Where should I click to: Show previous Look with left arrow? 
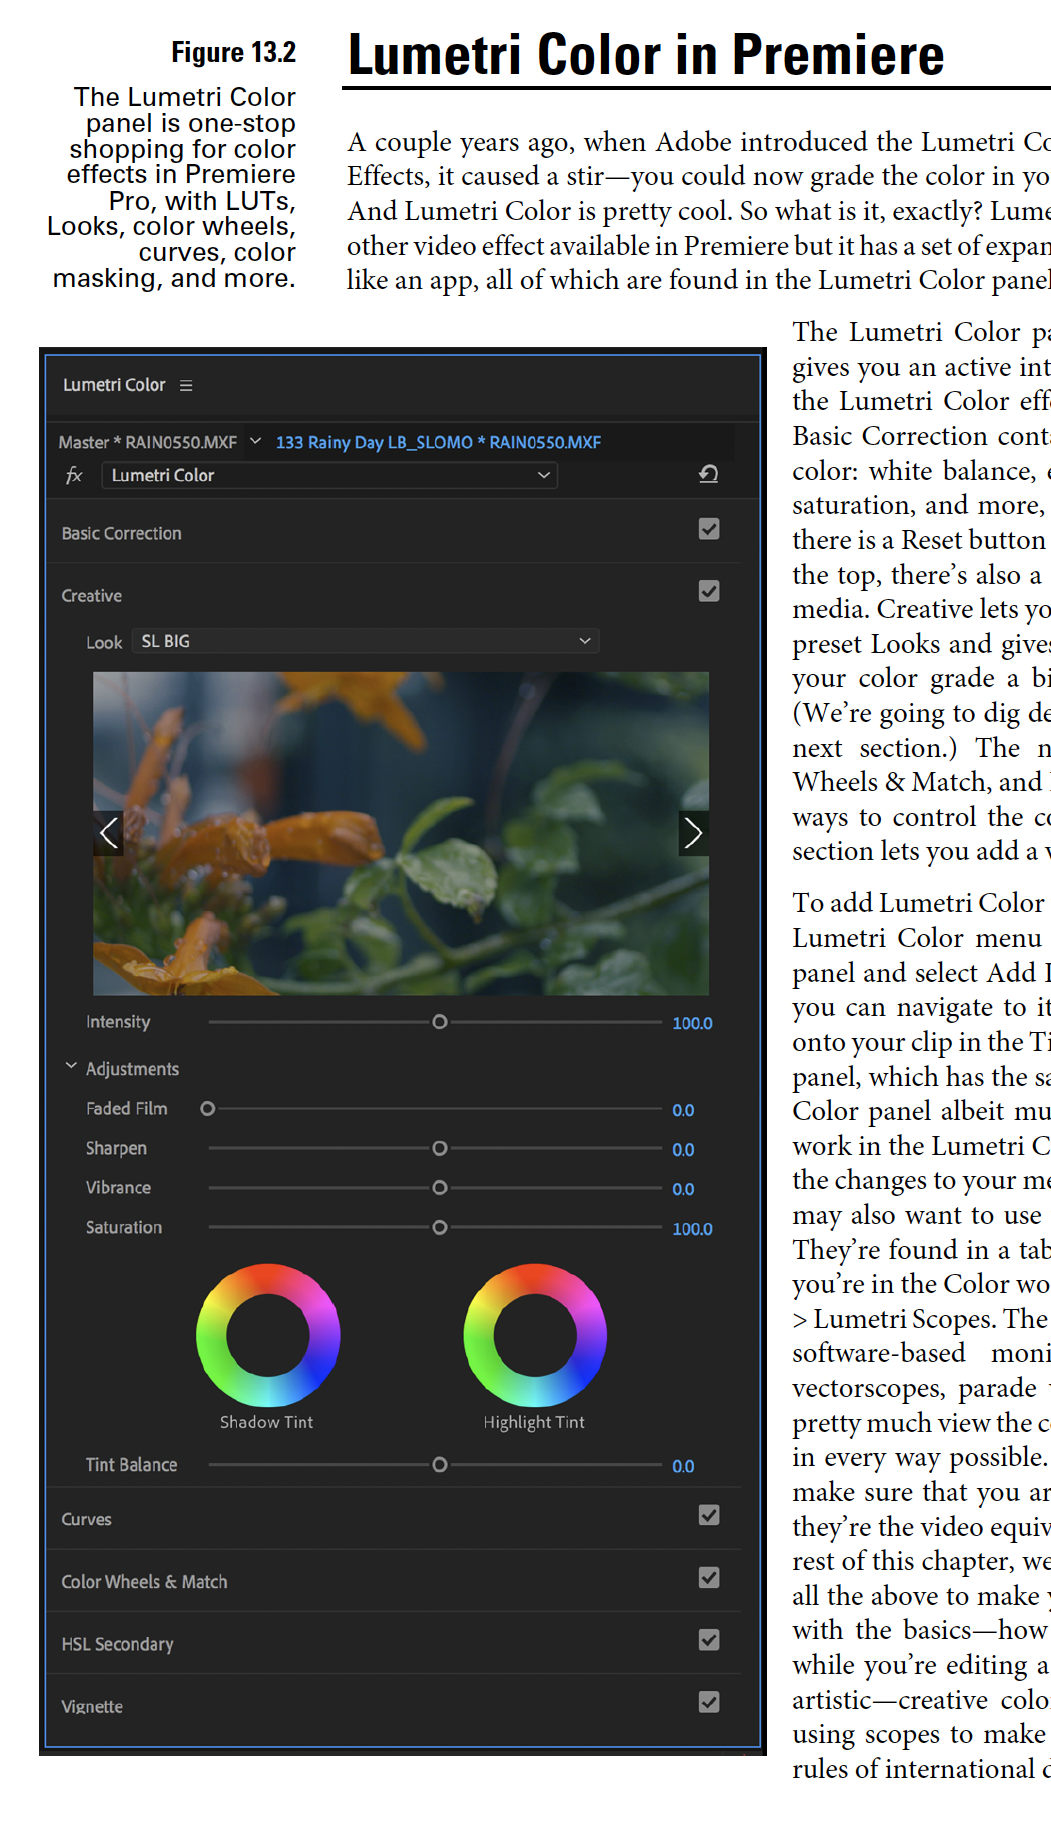pyautogui.click(x=109, y=833)
